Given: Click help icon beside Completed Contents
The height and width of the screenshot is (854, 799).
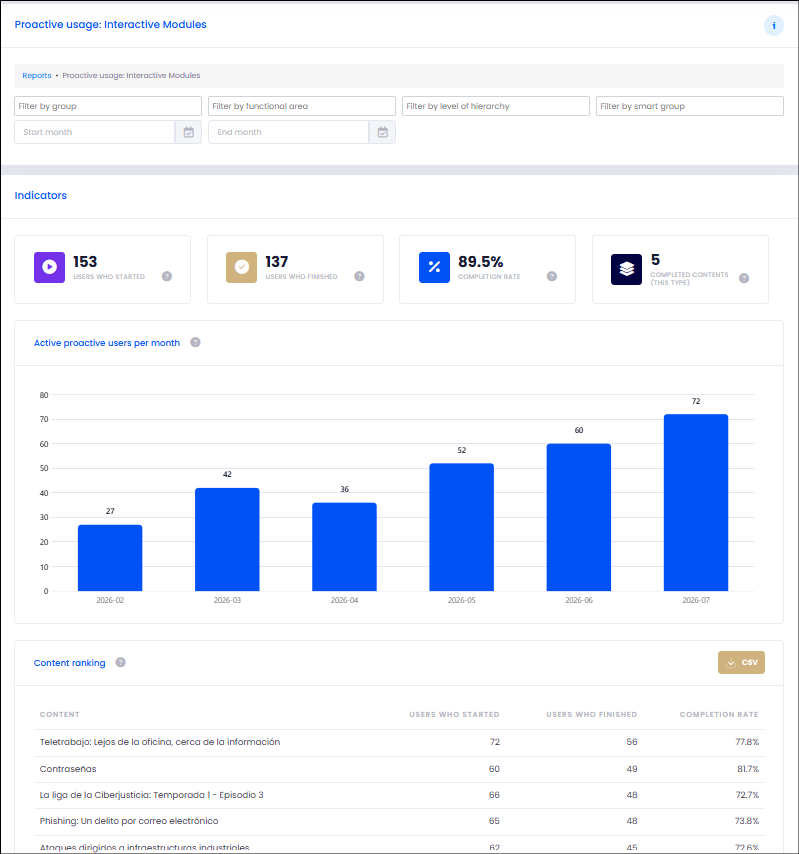Looking at the screenshot, I should coord(744,278).
